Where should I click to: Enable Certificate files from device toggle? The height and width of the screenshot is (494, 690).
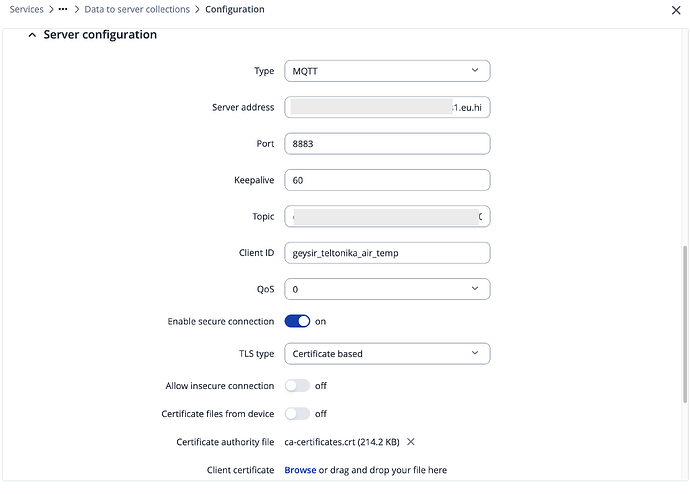[x=297, y=413]
